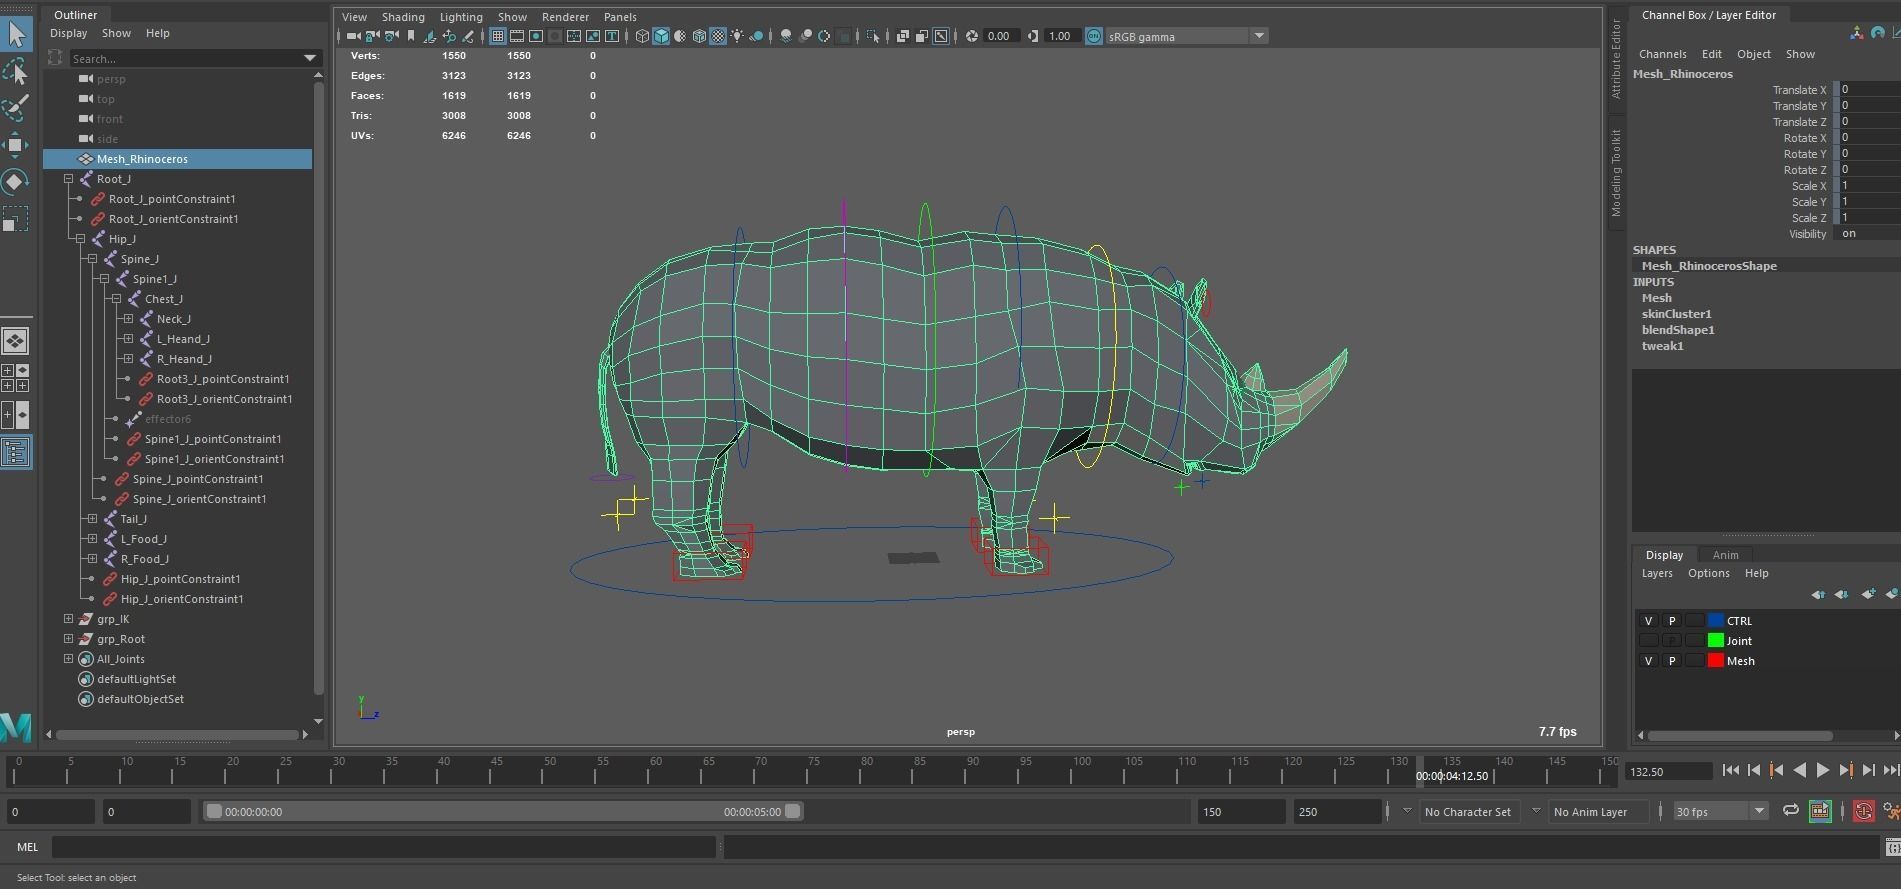The image size is (1901, 889).
Task: Expand the Tail_J joint
Action: (x=93, y=519)
